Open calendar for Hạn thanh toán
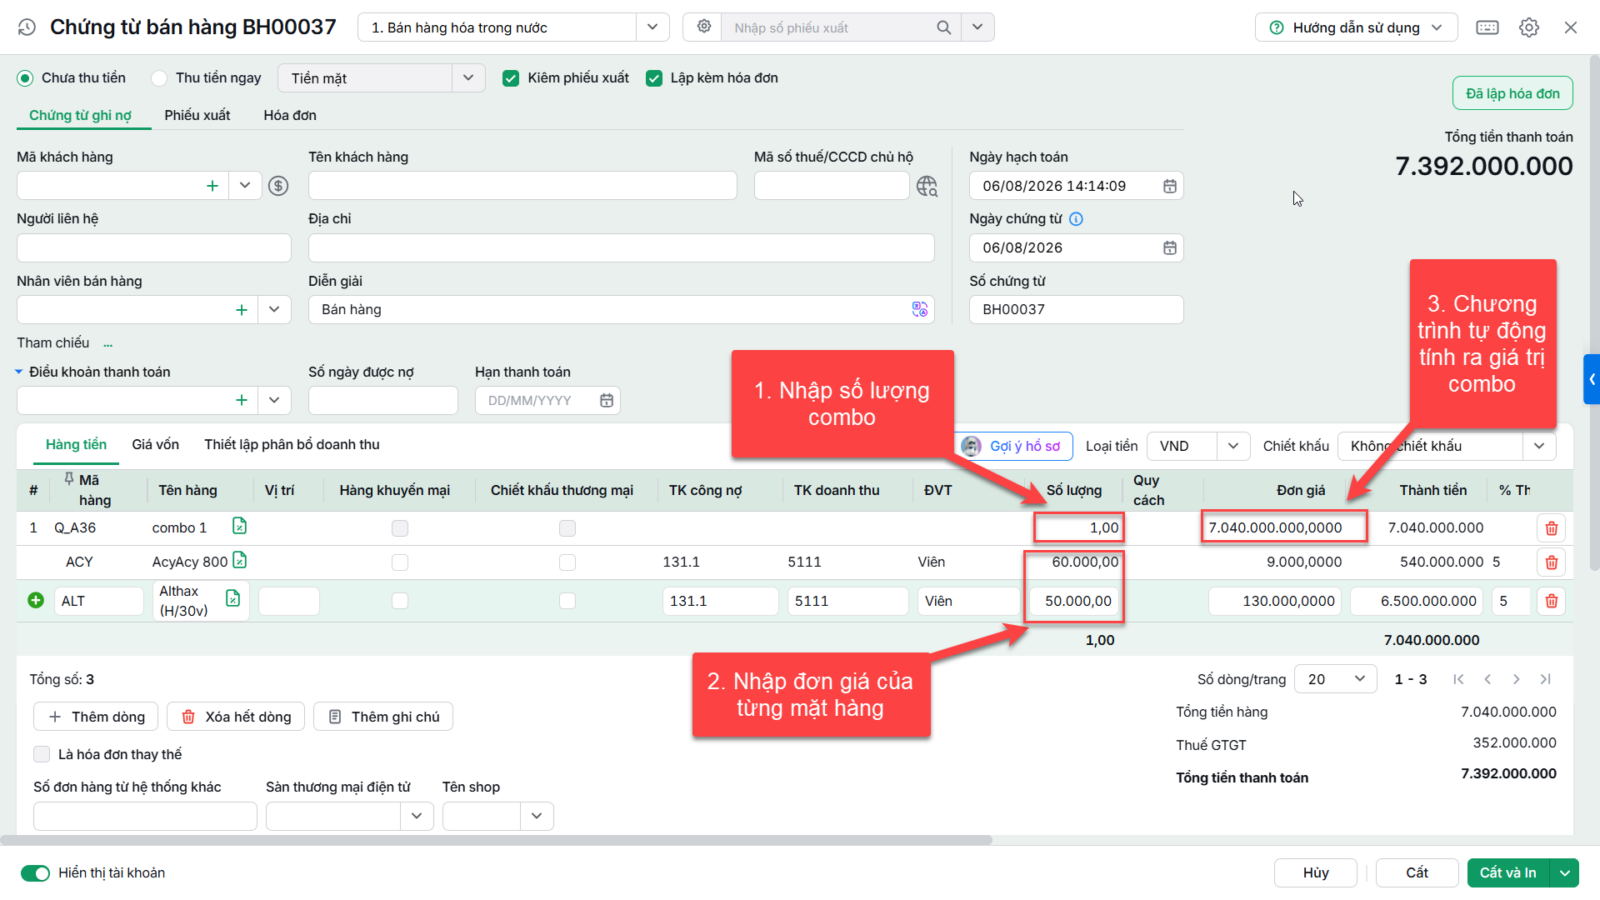This screenshot has height=900, width=1600. coord(606,400)
